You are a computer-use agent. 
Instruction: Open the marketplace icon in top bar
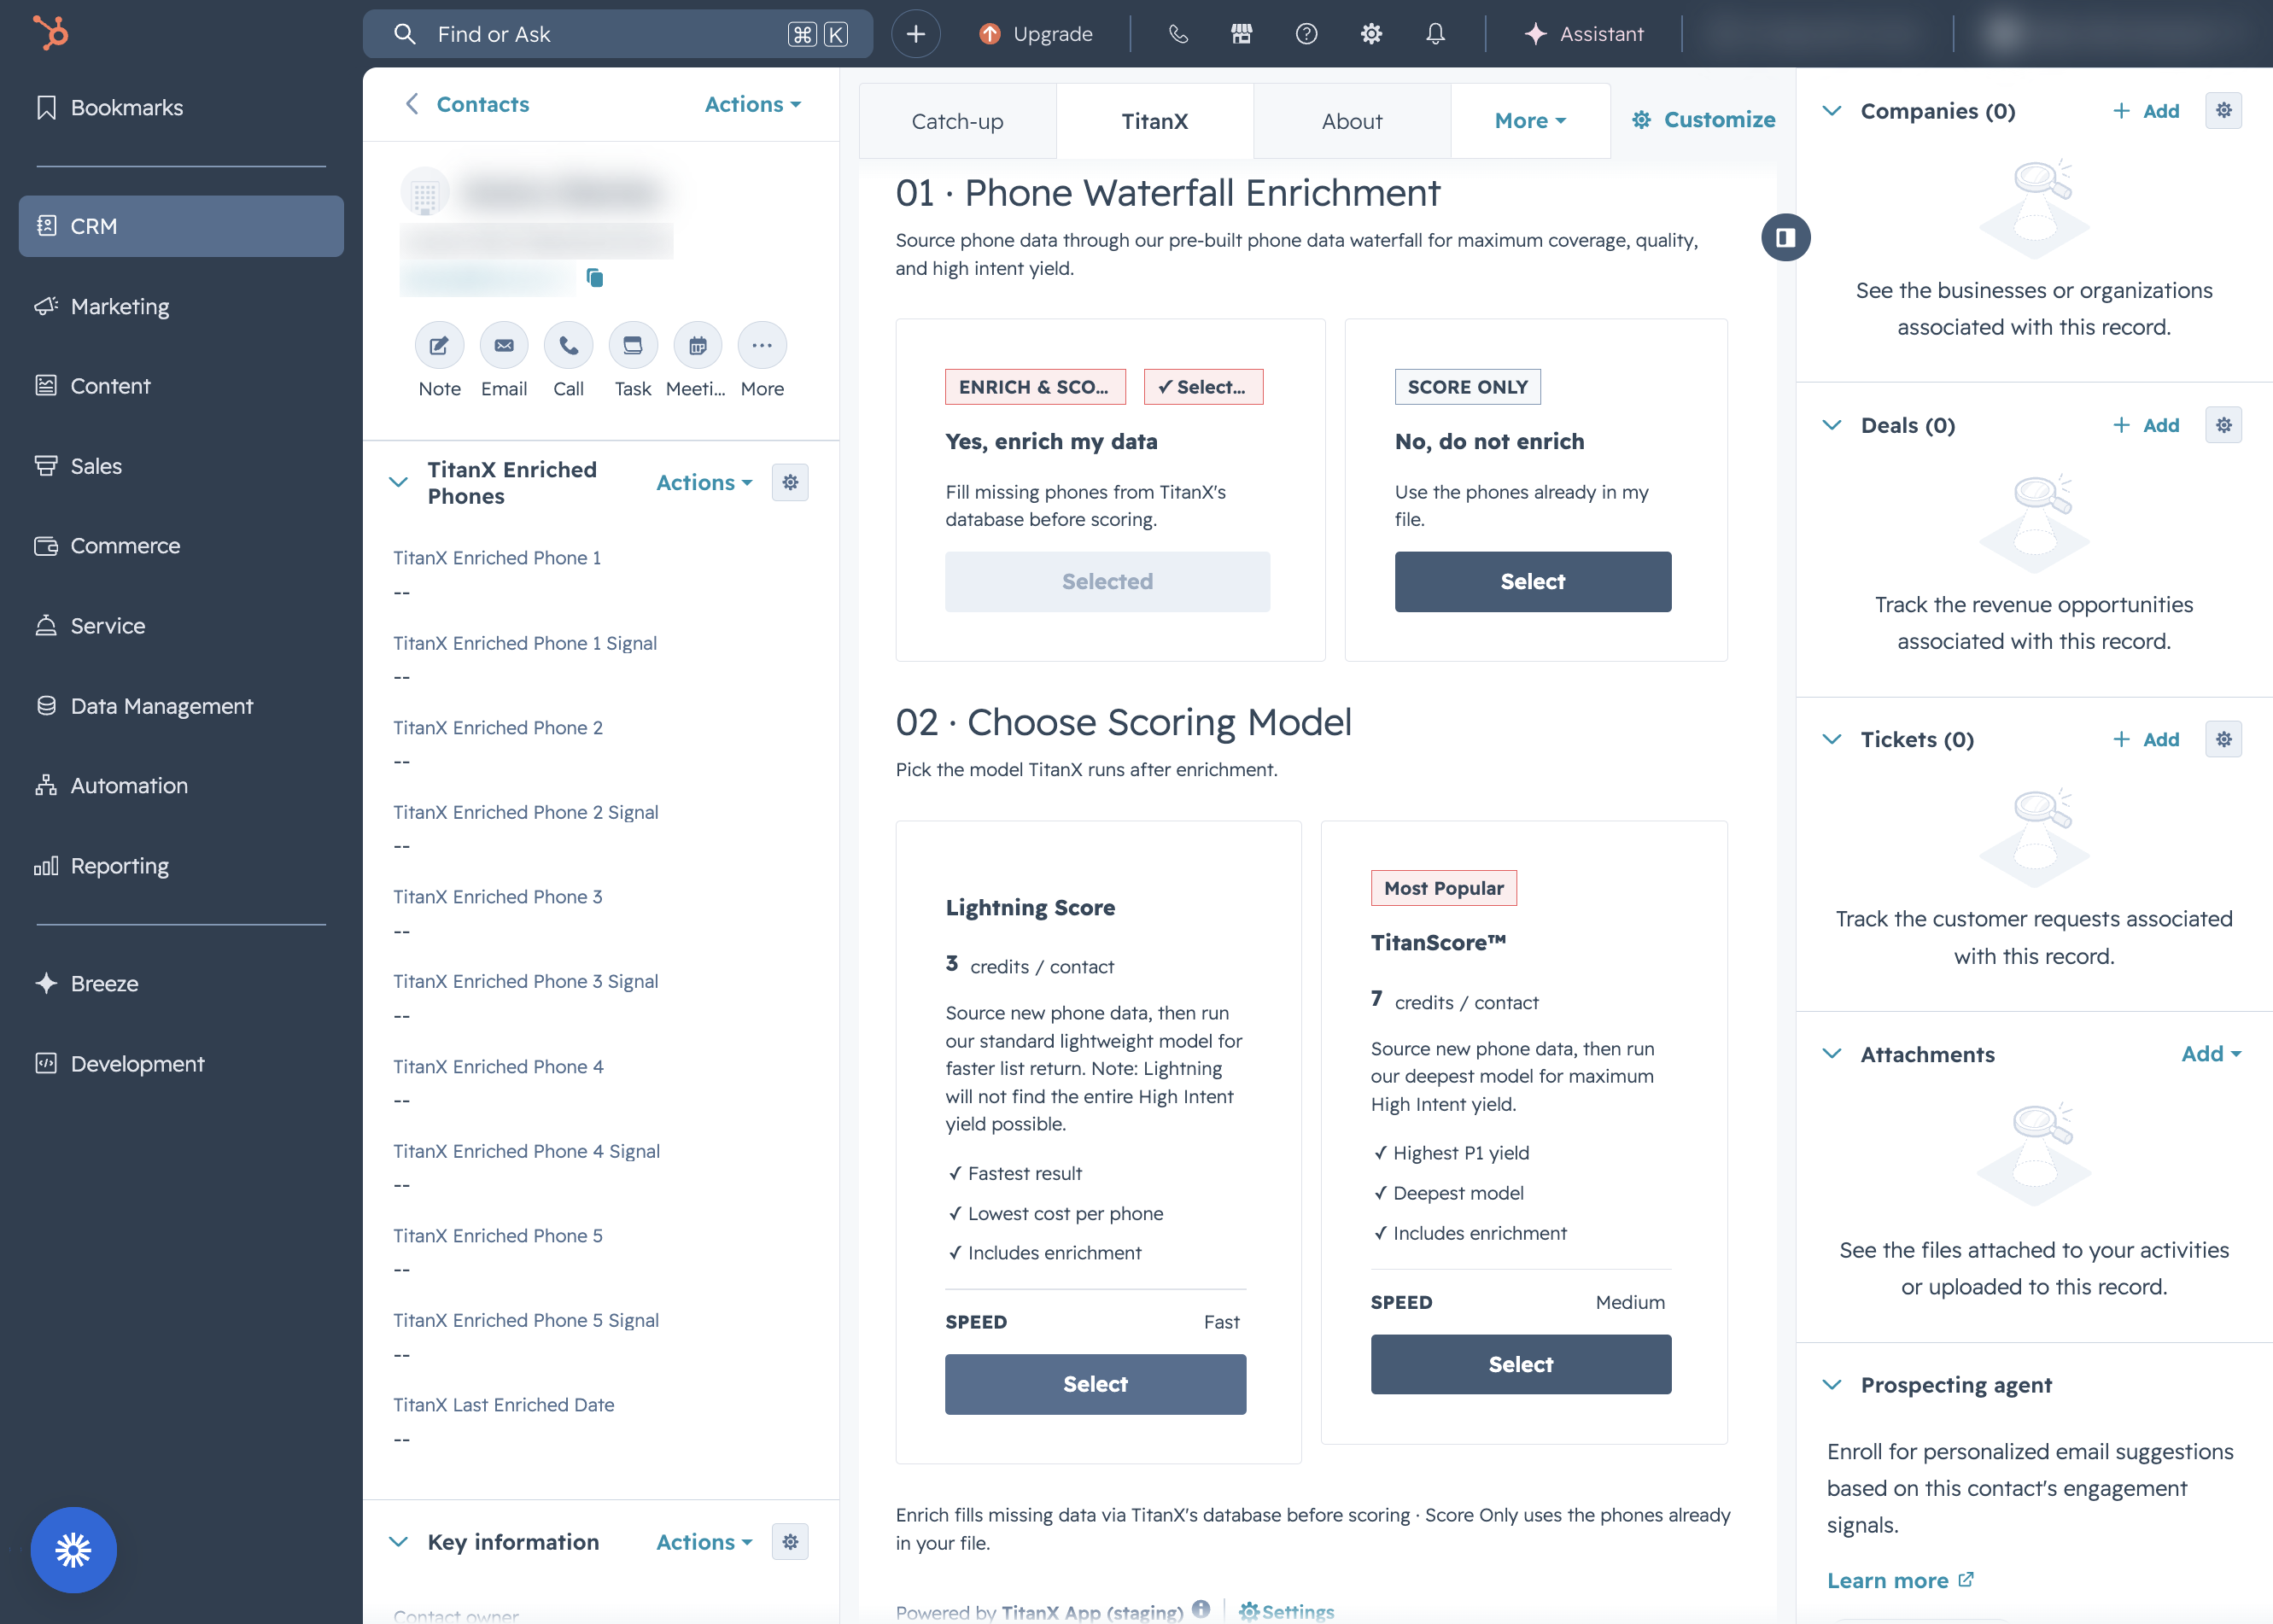click(x=1241, y=34)
